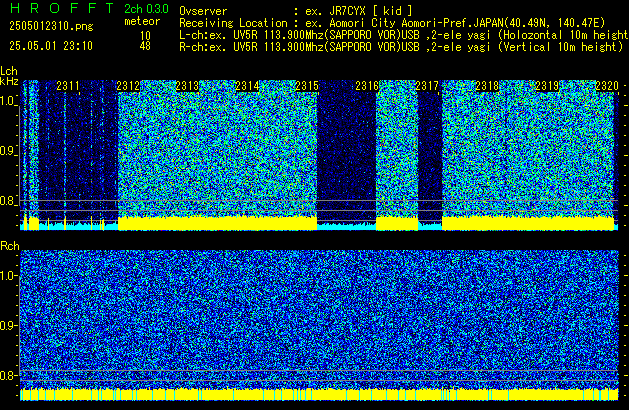Image resolution: width=629 pixels, height=410 pixels.
Task: Click the date stamp 25.05.01 23:10
Action: 51,46
